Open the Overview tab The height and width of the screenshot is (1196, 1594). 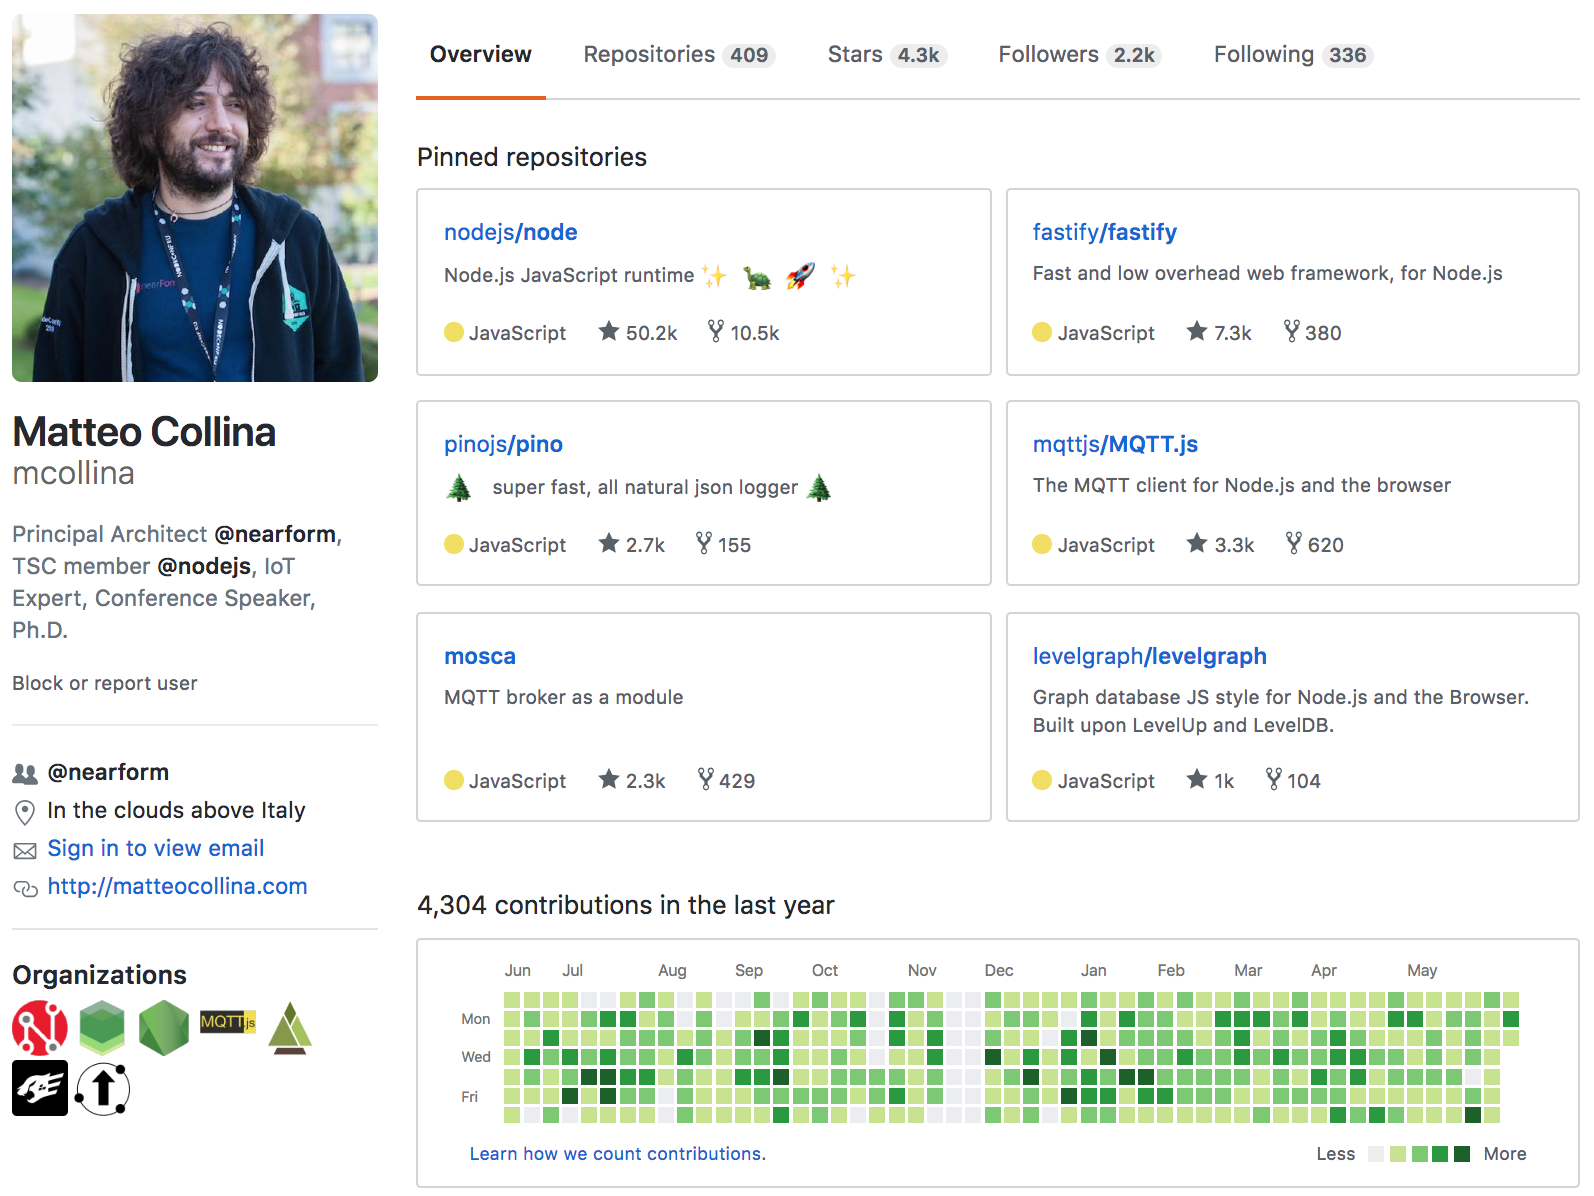481,55
